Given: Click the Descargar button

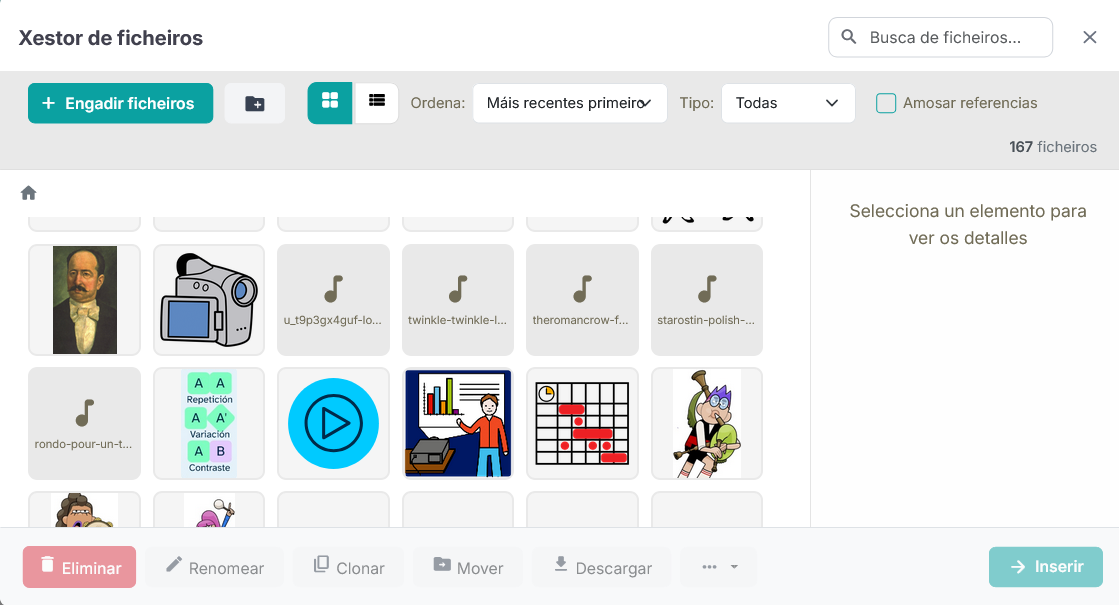Looking at the screenshot, I should click(602, 567).
